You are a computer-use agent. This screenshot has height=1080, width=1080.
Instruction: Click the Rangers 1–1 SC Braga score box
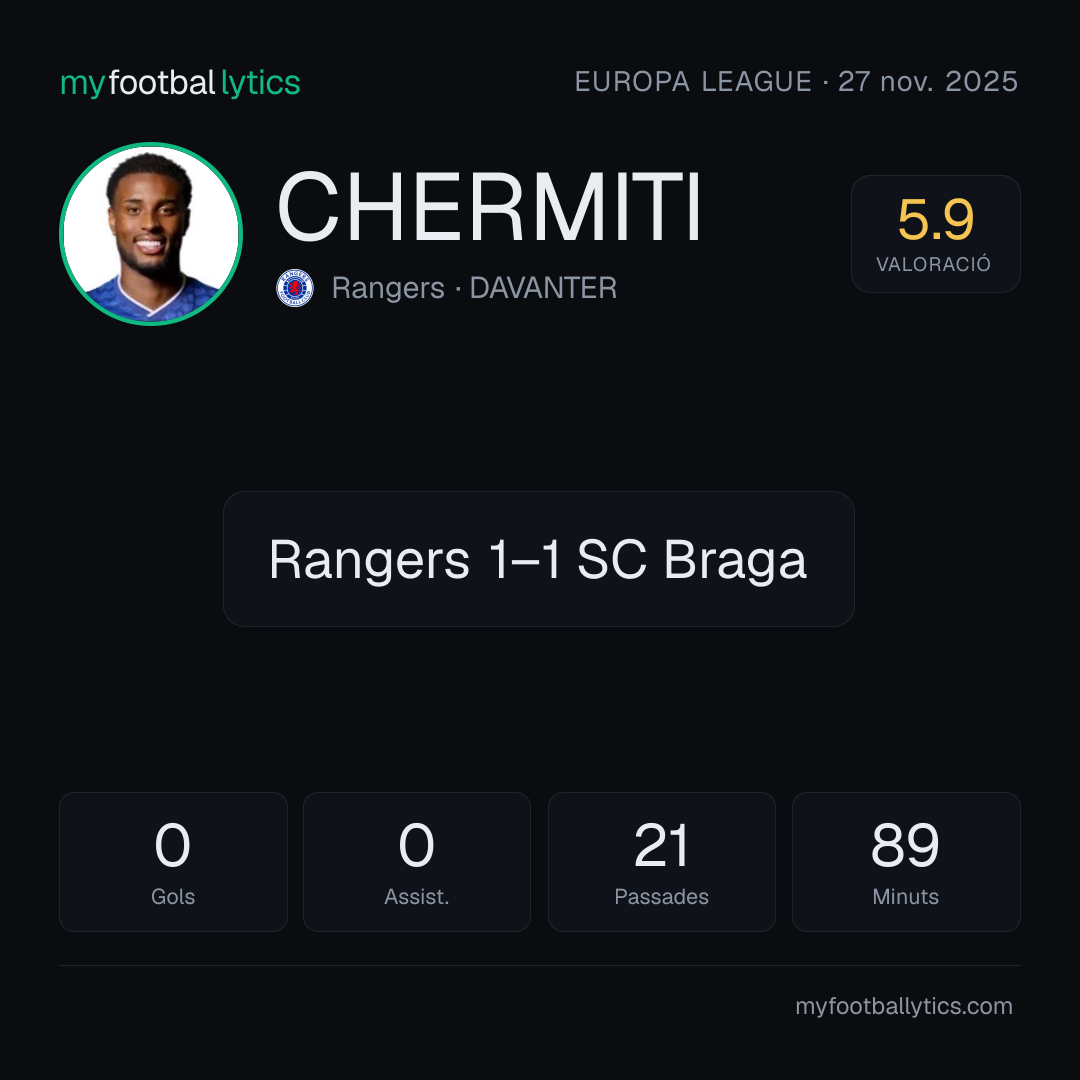coord(539,559)
